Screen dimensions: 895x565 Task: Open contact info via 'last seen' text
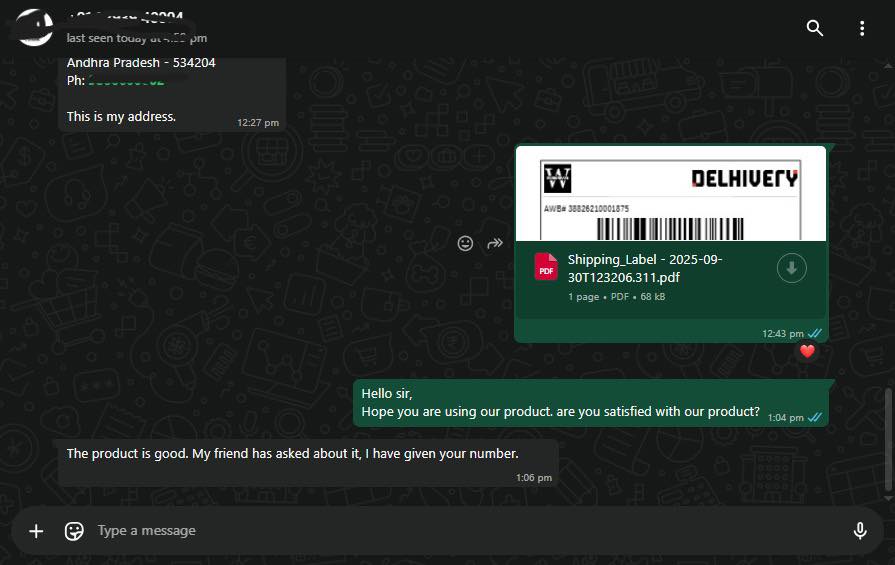point(137,38)
